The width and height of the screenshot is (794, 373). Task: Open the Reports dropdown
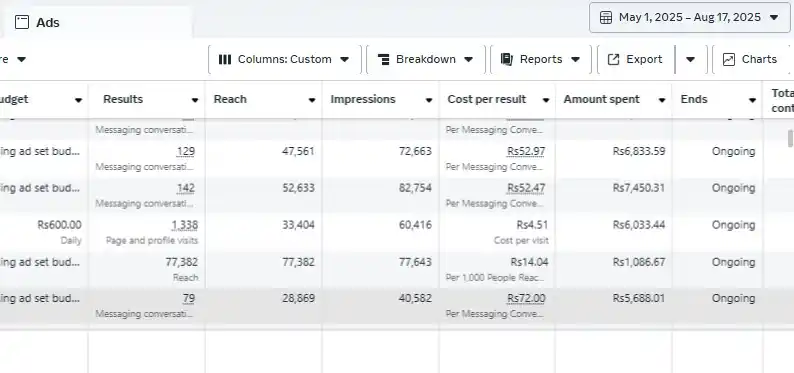click(540, 59)
